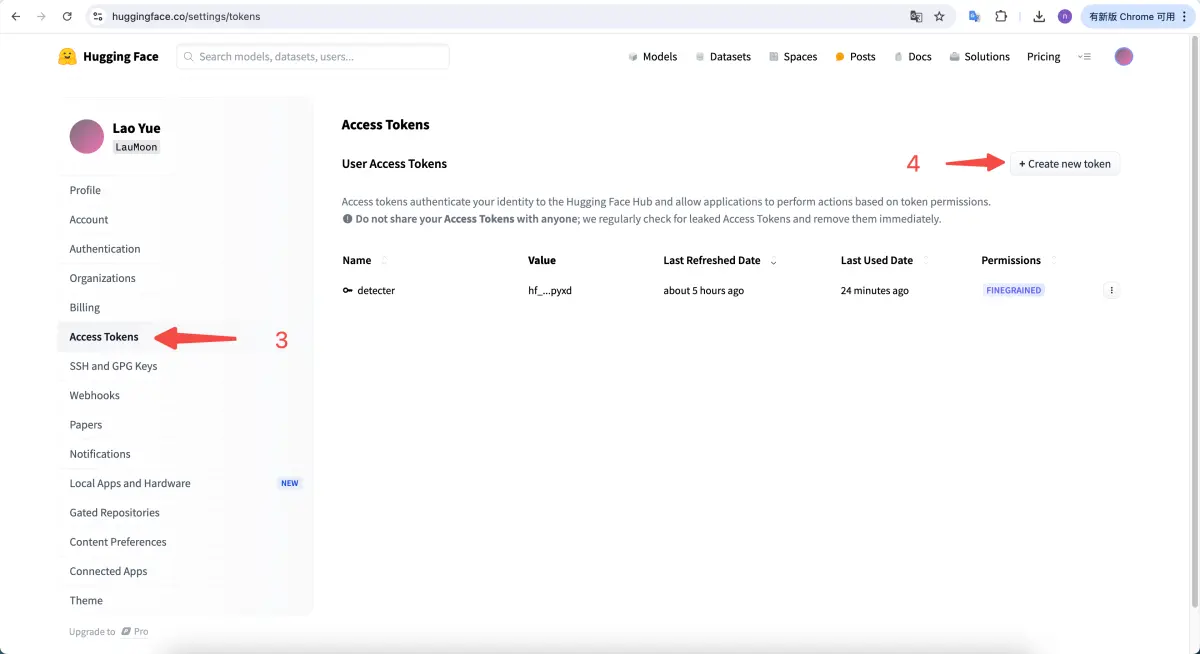
Task: Click the key icon beside detecter
Action: click(348, 290)
